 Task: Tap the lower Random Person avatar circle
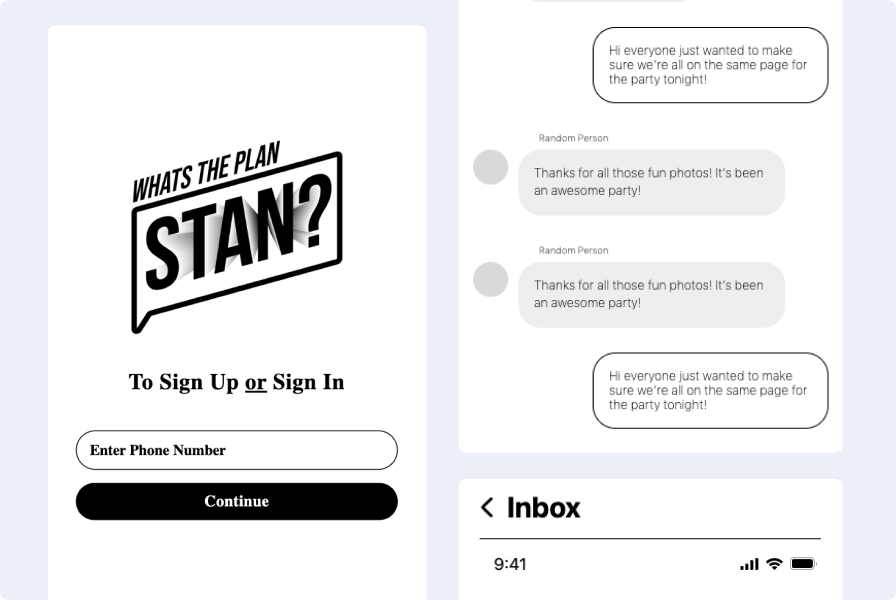491,279
